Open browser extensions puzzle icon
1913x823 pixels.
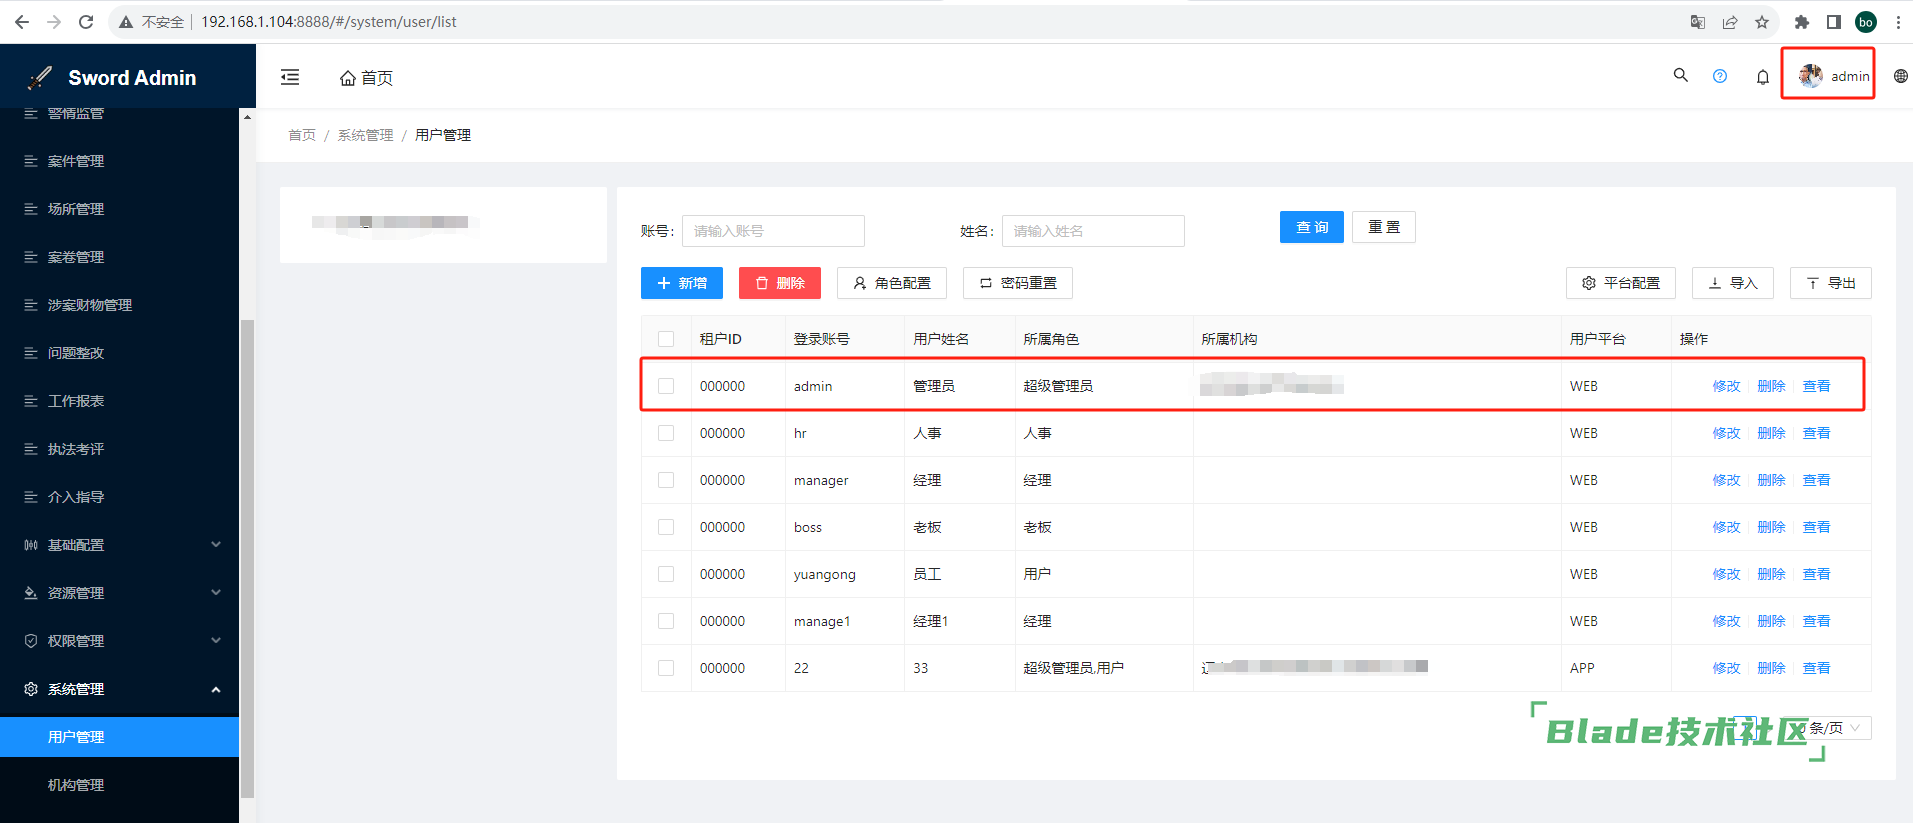coord(1802,22)
